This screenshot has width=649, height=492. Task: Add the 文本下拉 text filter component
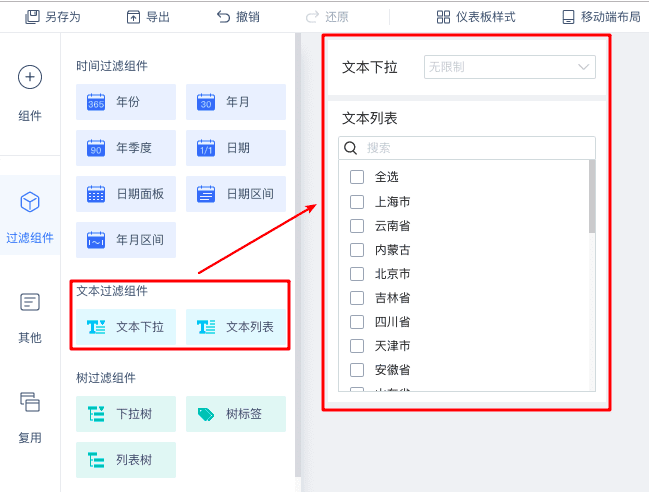point(126,327)
